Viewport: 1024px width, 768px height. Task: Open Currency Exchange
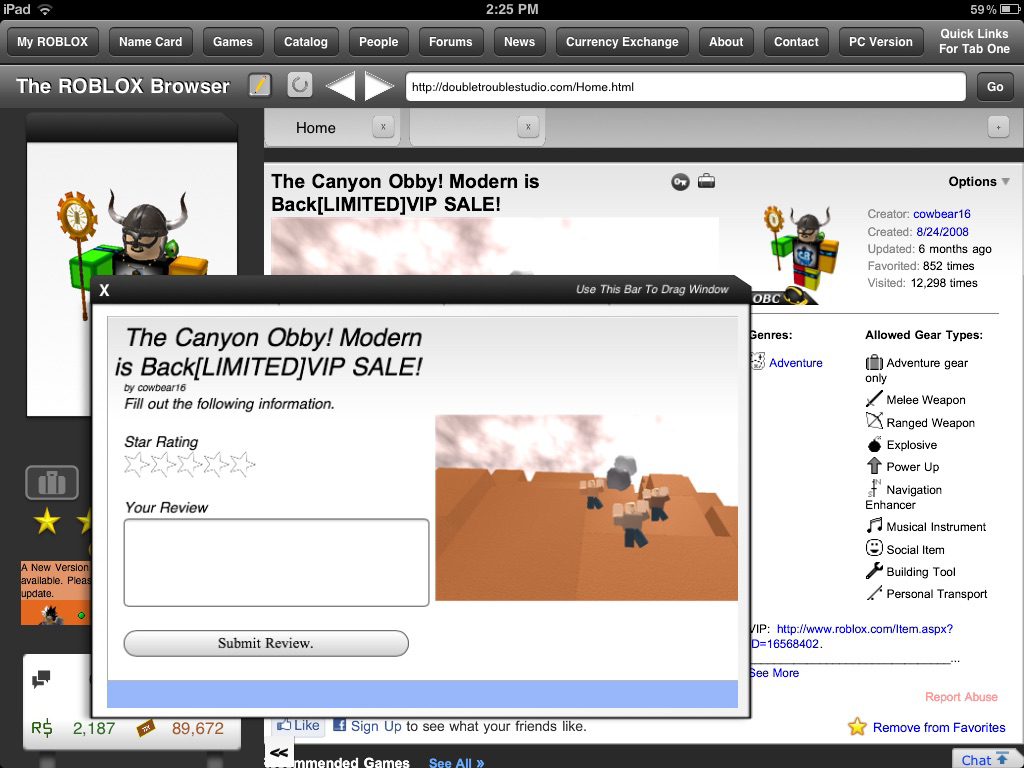click(622, 42)
